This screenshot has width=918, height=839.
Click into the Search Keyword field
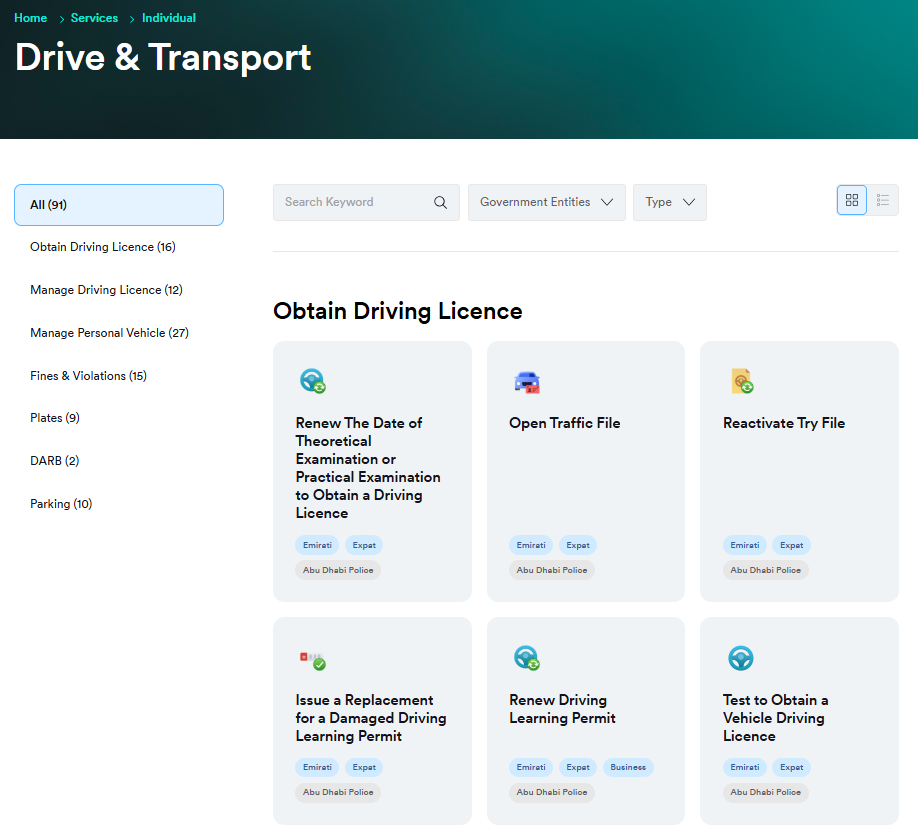click(x=350, y=202)
